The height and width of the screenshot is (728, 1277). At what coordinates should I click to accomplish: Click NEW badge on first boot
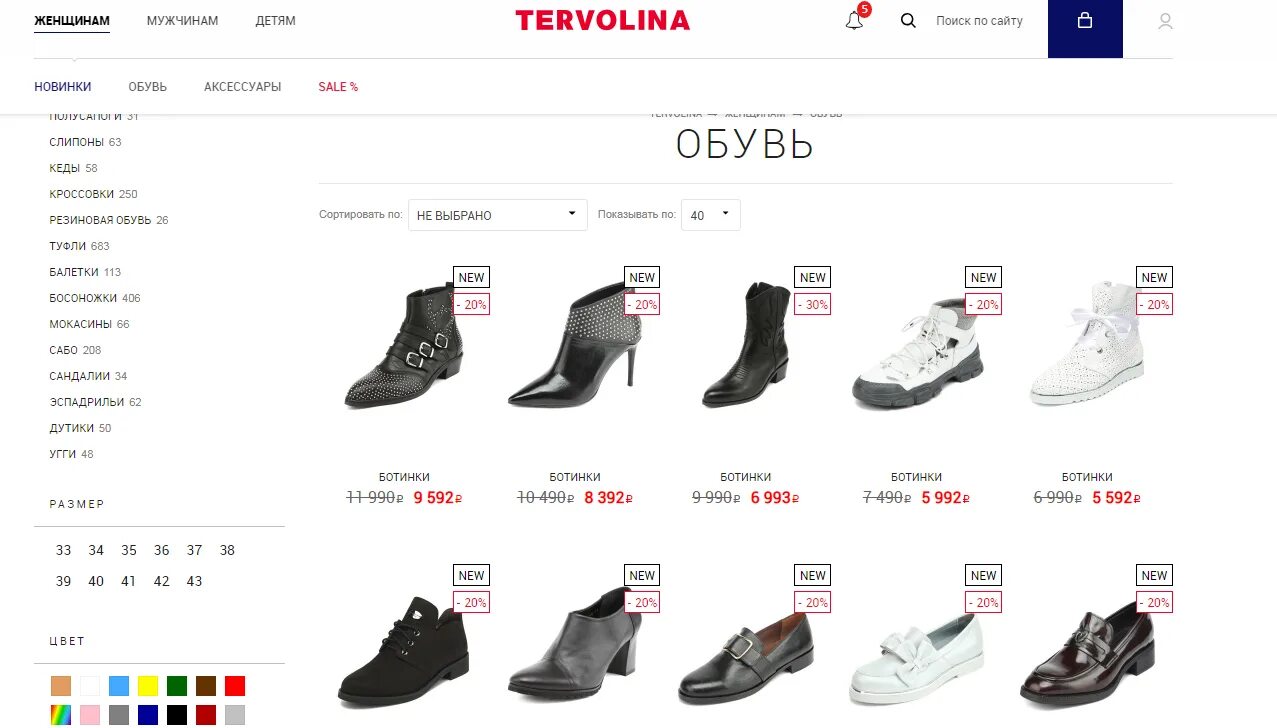coord(471,277)
